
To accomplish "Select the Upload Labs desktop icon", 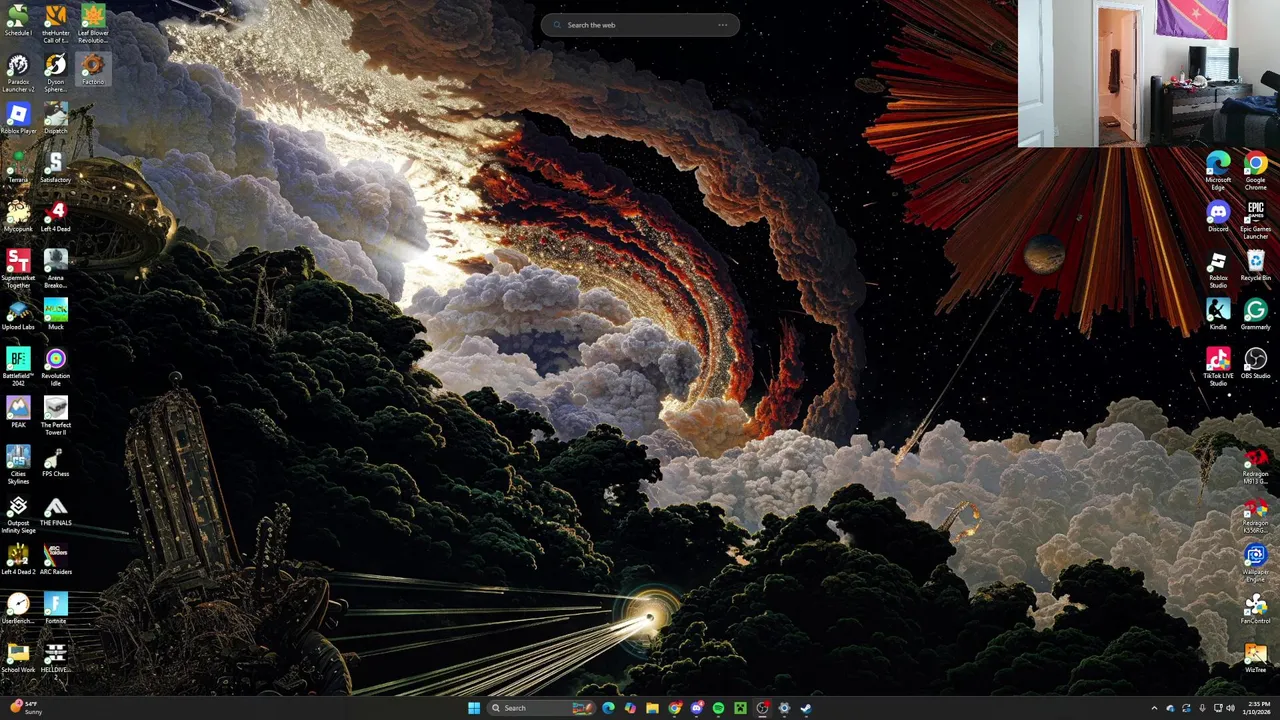I will 18,315.
